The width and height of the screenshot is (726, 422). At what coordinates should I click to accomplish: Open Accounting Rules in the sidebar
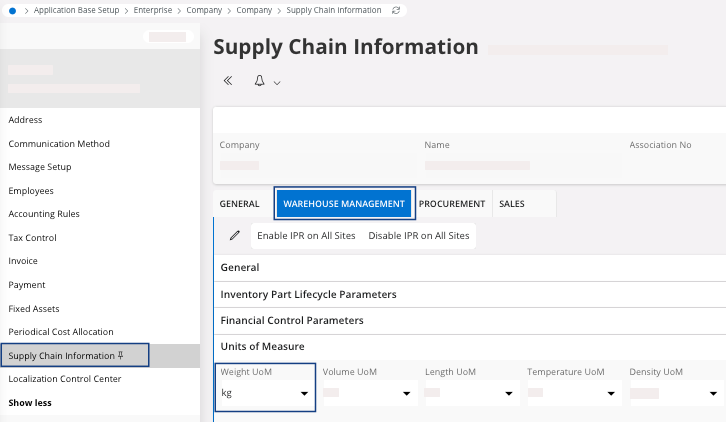pyautogui.click(x=44, y=214)
